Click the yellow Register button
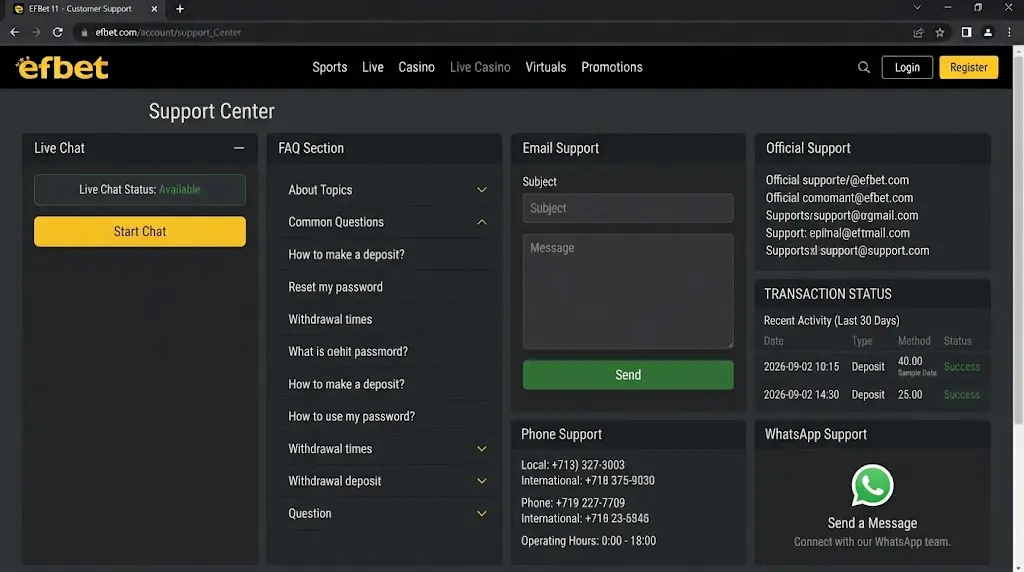 coord(968,67)
